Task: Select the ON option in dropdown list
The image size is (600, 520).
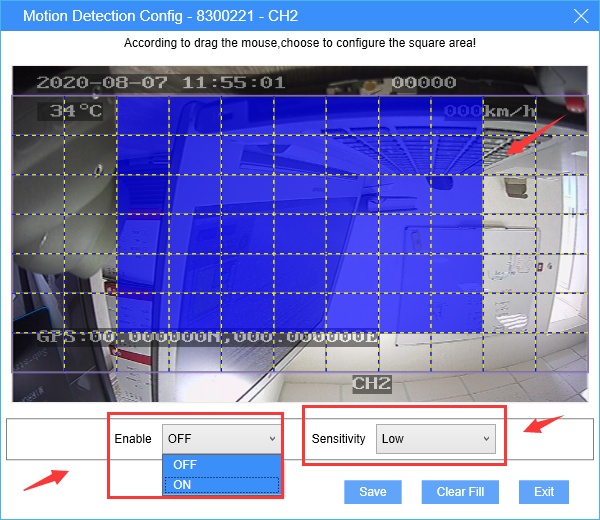Action: click(x=222, y=485)
